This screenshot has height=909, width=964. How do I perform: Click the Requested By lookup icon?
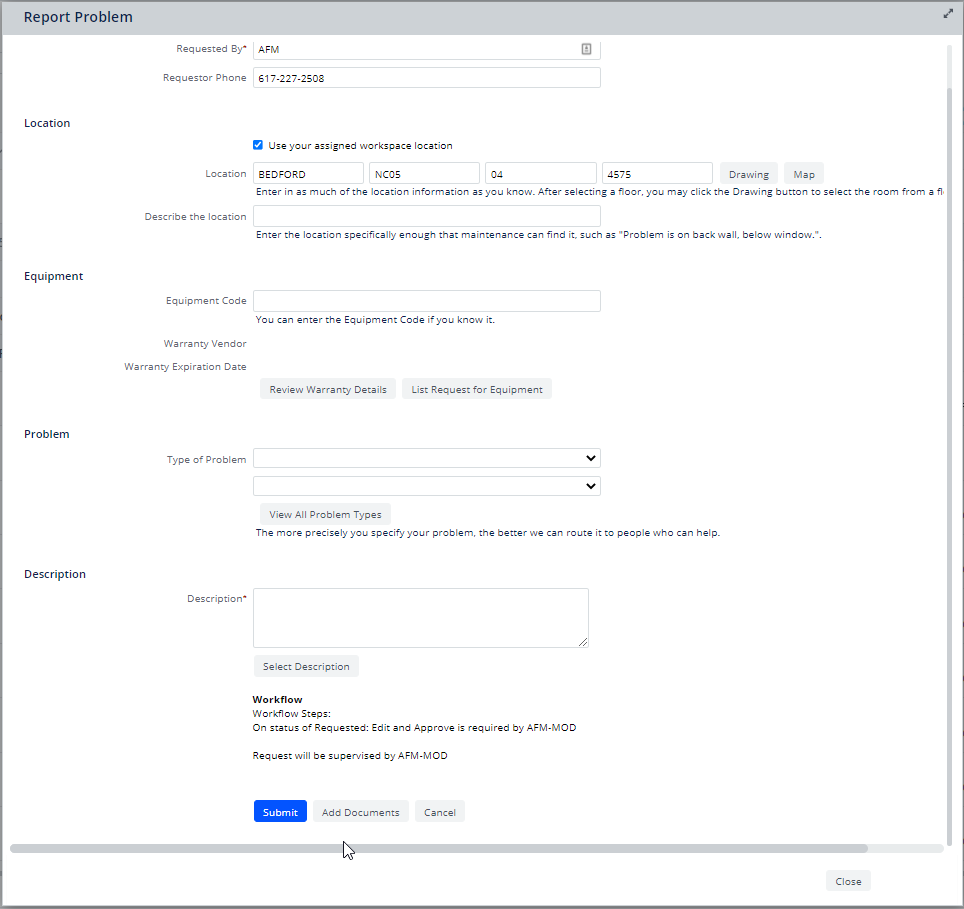[587, 49]
